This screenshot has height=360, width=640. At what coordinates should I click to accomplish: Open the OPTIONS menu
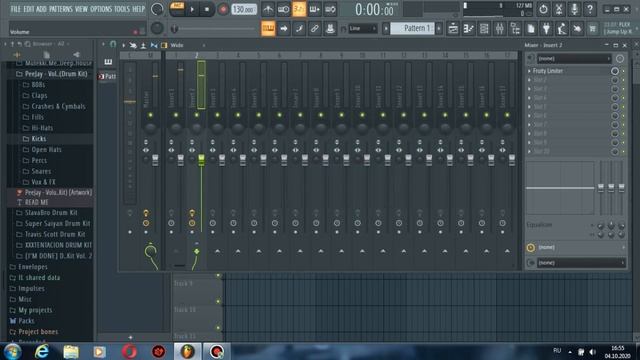101,9
